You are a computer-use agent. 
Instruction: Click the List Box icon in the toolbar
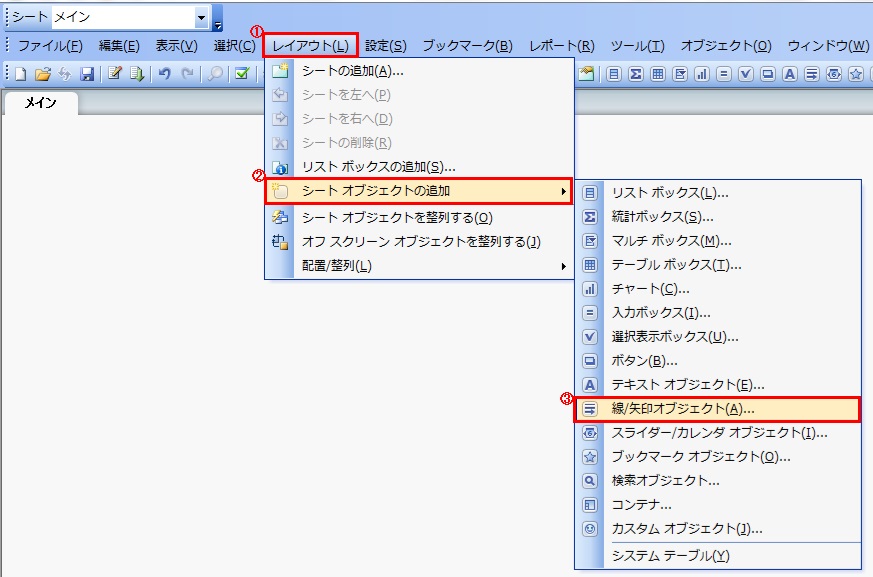614,74
